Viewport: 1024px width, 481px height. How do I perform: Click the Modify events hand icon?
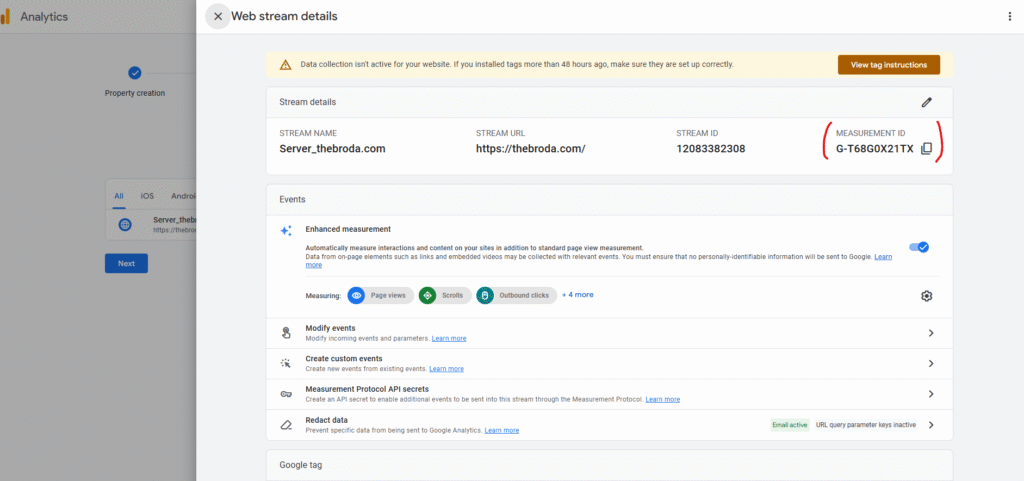click(x=286, y=333)
